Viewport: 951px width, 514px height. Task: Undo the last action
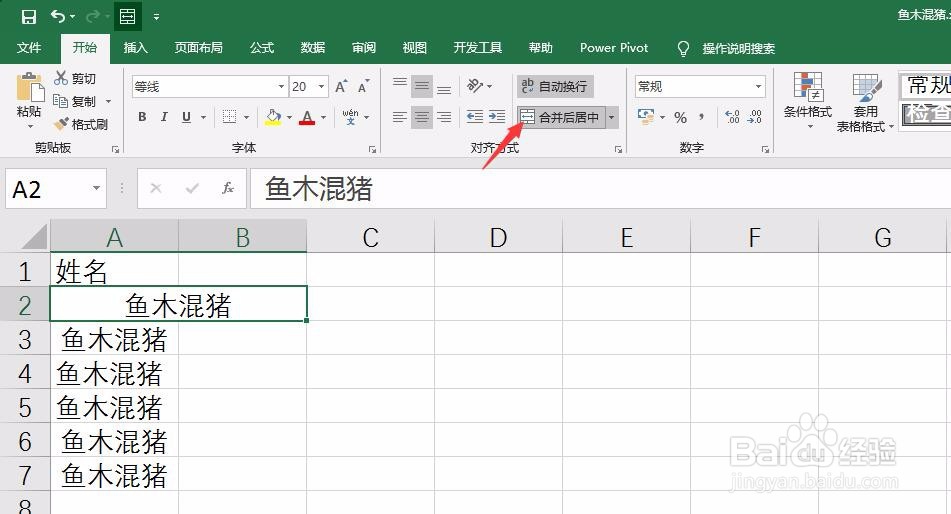(58, 16)
